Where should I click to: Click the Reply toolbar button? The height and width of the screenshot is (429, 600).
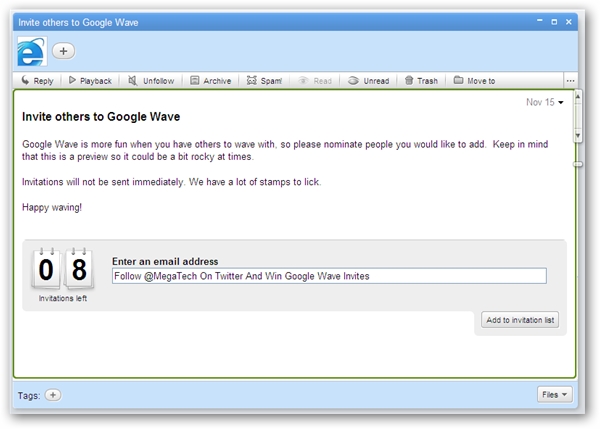click(38, 81)
